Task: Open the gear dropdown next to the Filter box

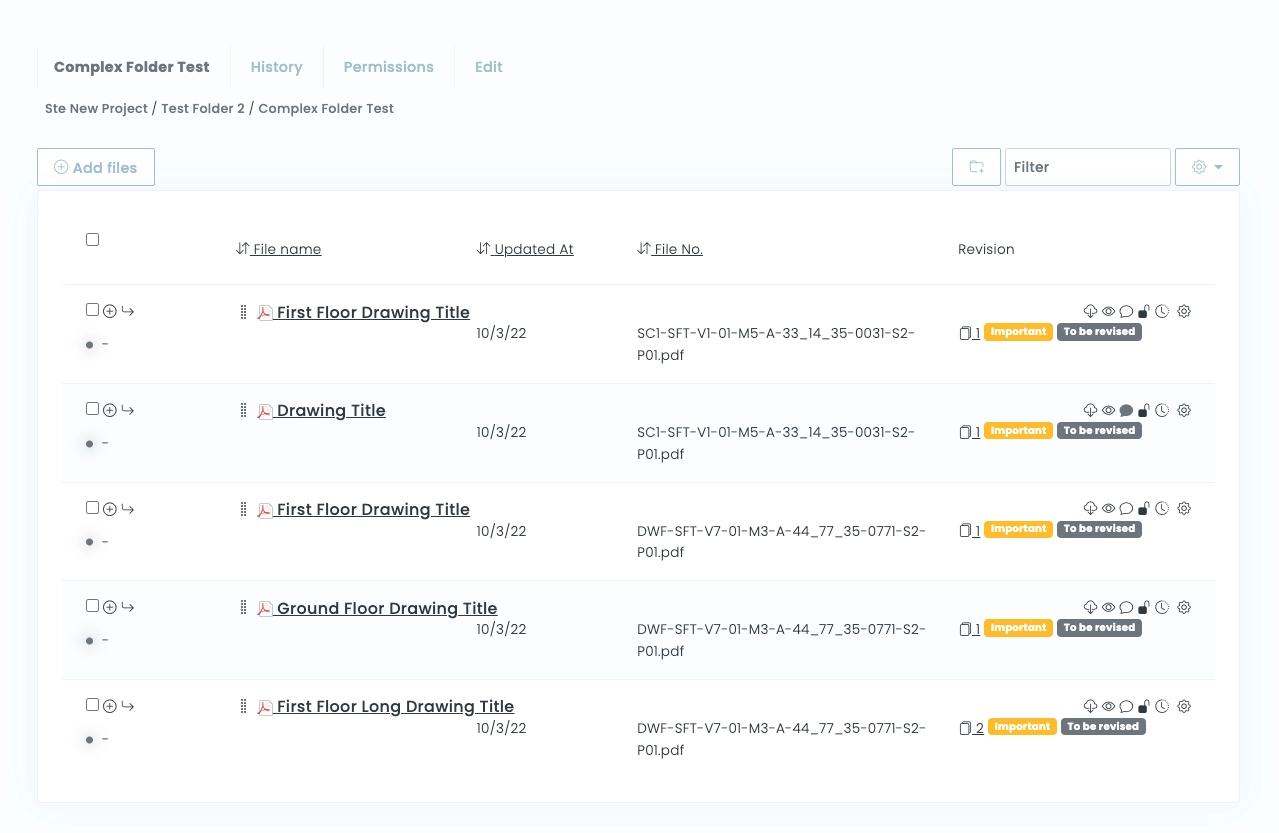Action: pyautogui.click(x=1207, y=167)
